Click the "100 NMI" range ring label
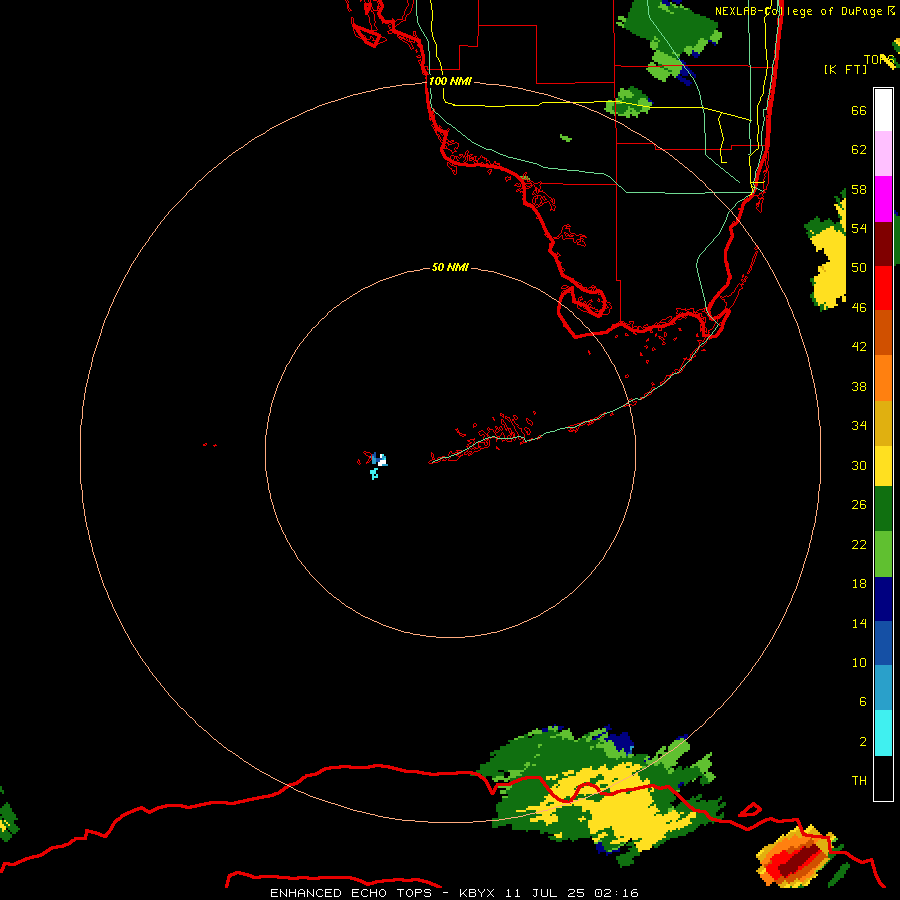The height and width of the screenshot is (900, 900). click(x=450, y=81)
